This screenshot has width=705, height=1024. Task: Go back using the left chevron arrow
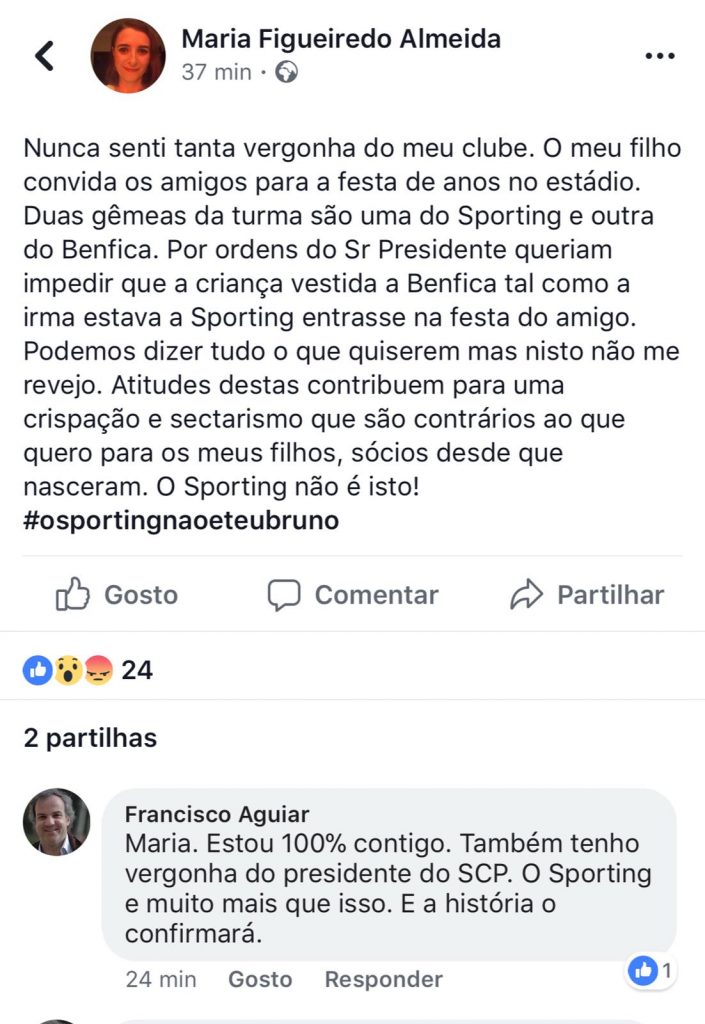[44, 56]
